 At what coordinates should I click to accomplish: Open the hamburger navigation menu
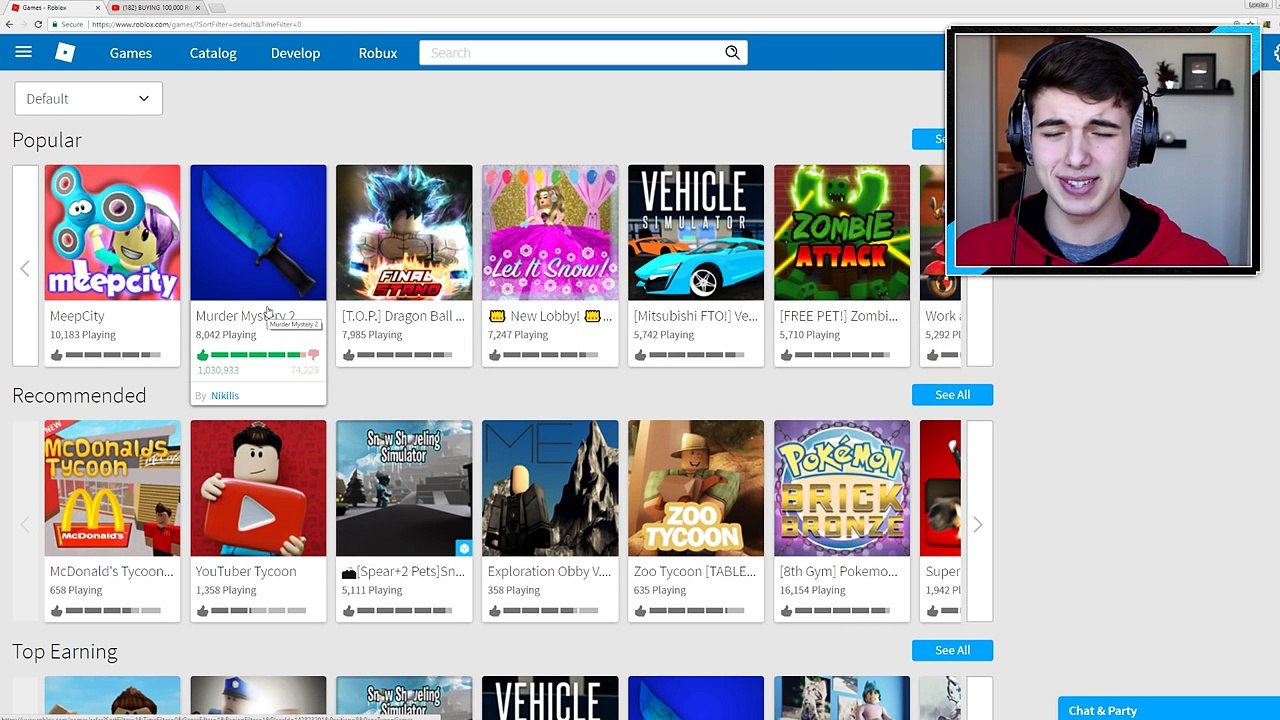24,52
